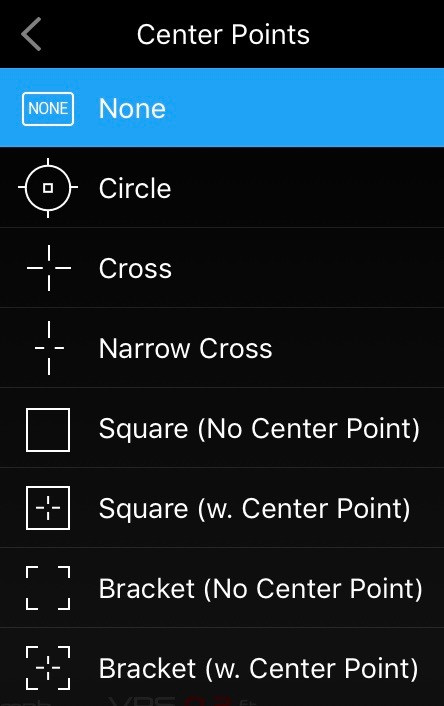Click the square with center point icon
The height and width of the screenshot is (706, 444).
[48, 508]
